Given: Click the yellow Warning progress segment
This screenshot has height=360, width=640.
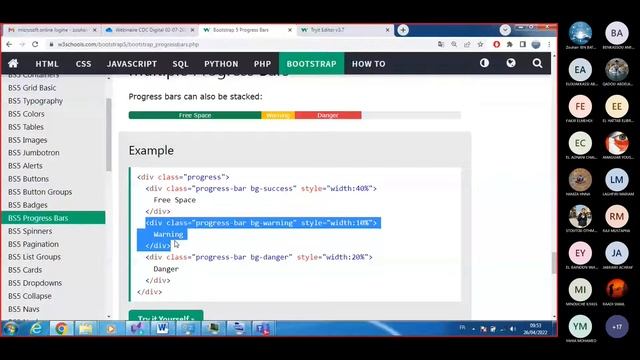Looking at the screenshot, I should pos(278,115).
